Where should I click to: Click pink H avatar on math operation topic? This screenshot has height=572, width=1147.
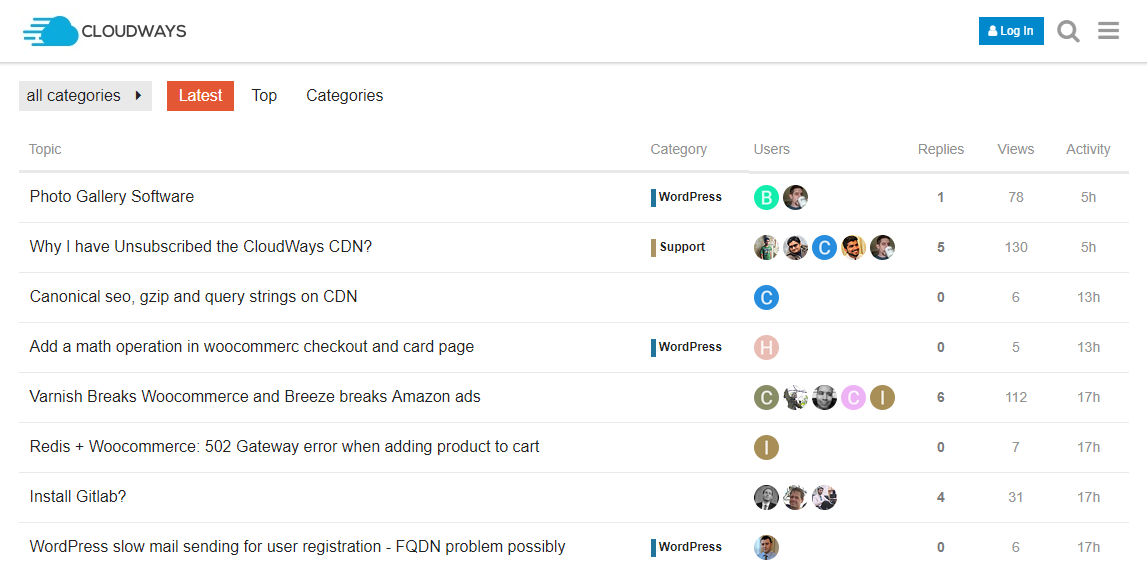[x=766, y=347]
